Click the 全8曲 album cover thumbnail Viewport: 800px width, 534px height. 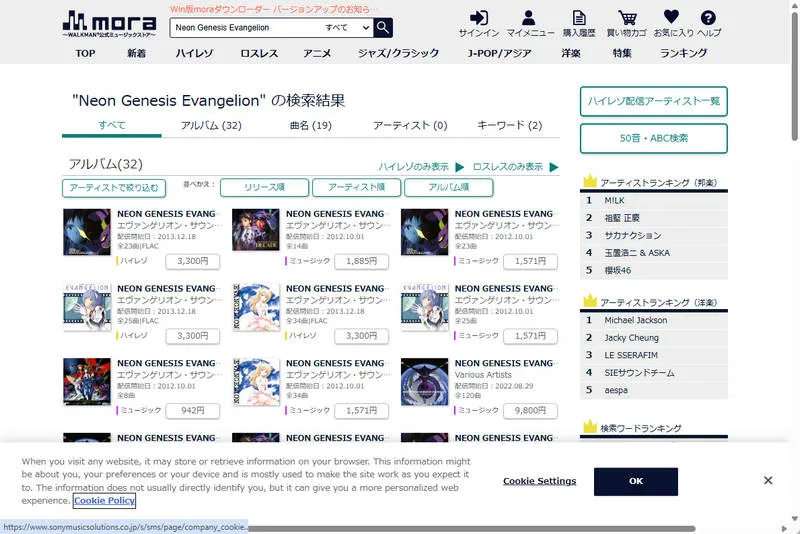point(87,382)
